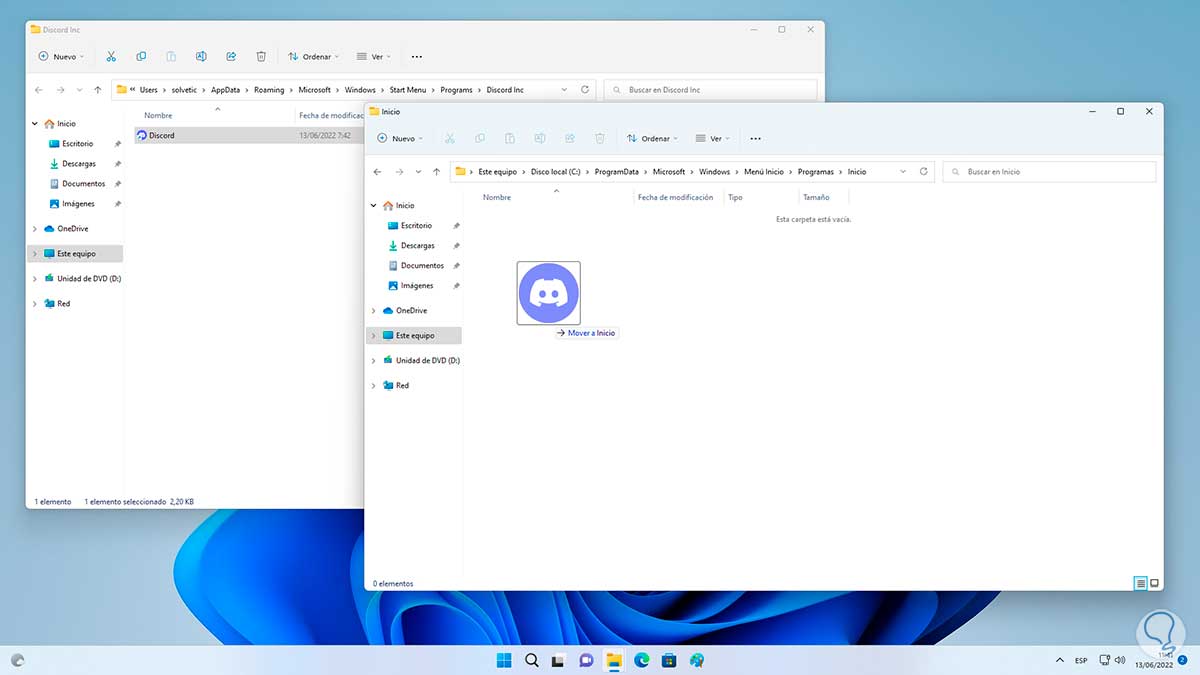The width and height of the screenshot is (1200, 675).
Task: Select the Discord shortcut file
Action: tap(161, 135)
